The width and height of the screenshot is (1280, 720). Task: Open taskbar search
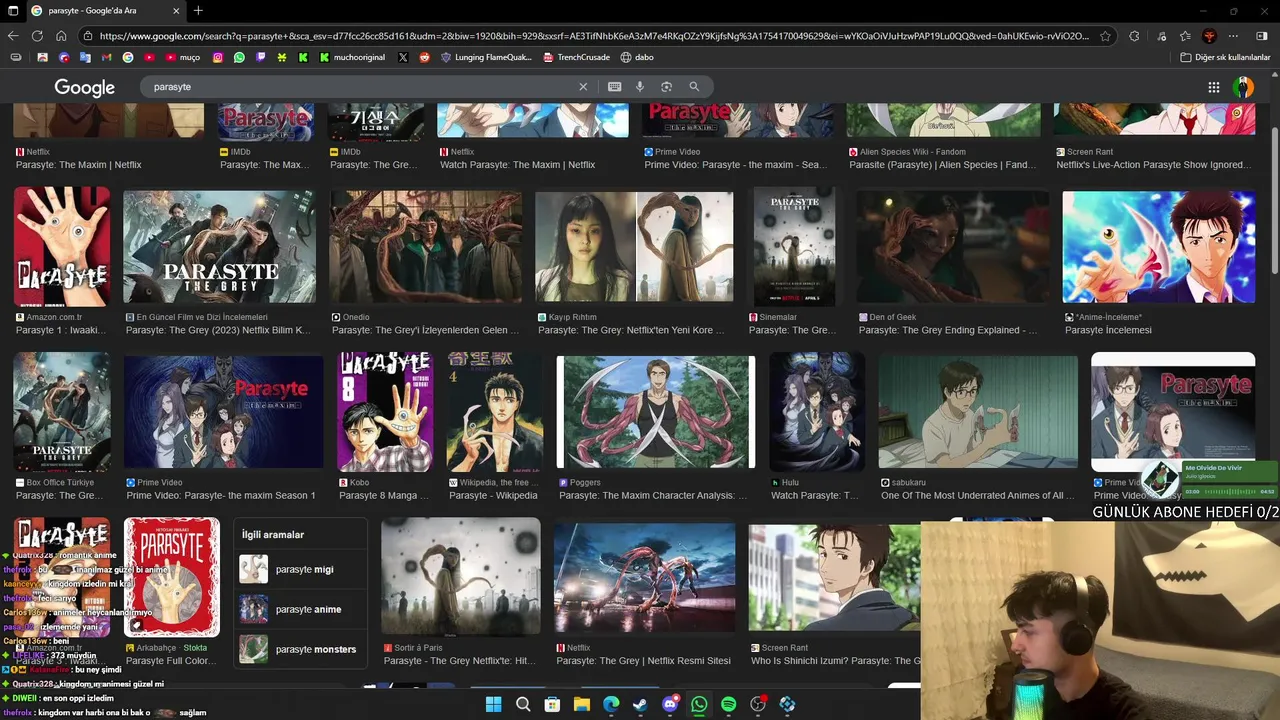point(523,704)
